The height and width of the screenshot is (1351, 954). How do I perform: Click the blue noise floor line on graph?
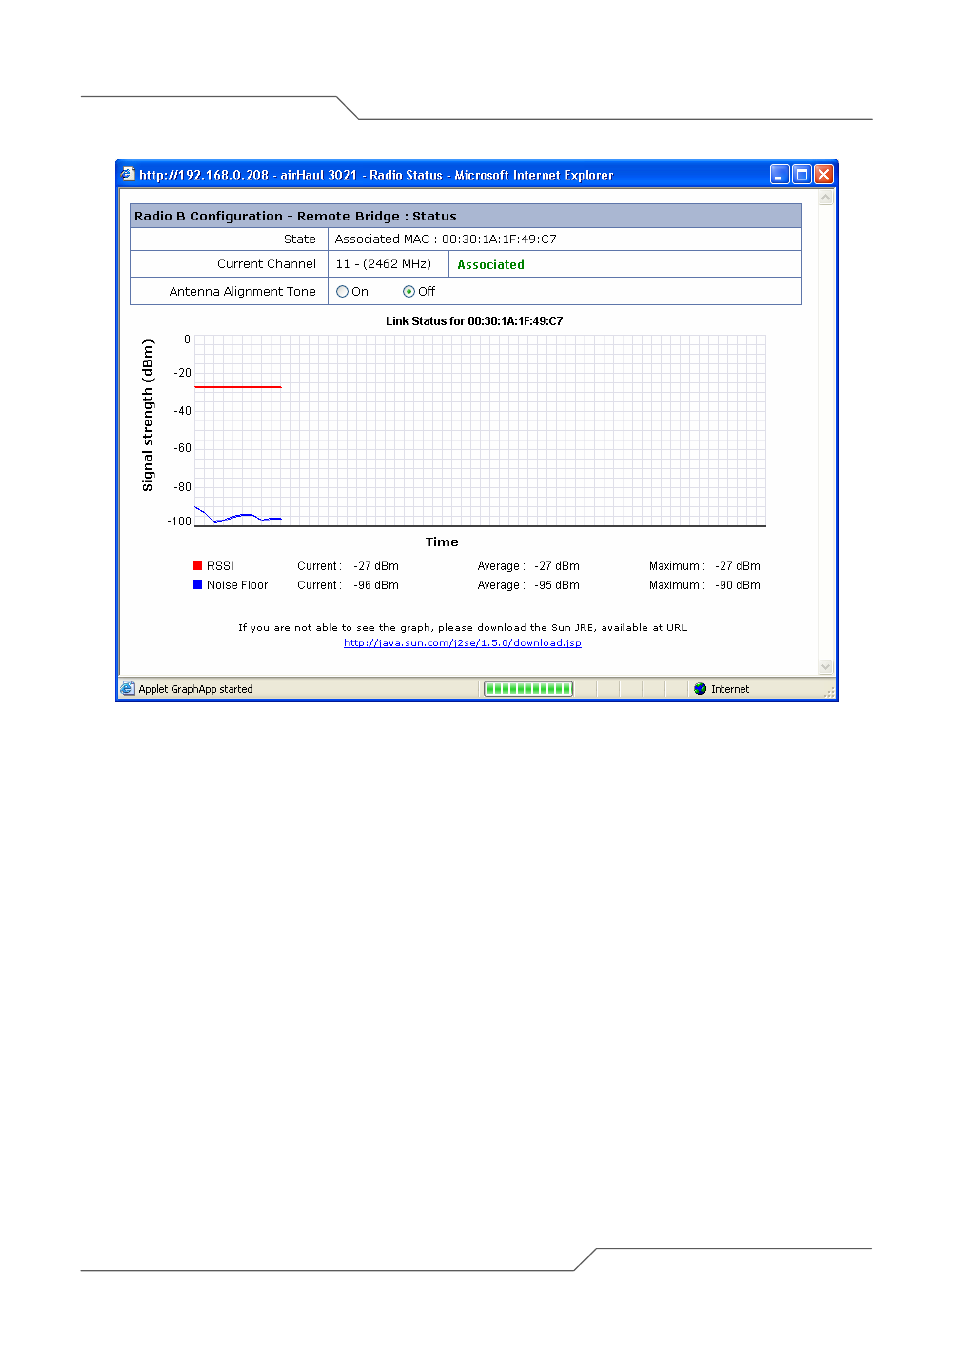pos(238,516)
